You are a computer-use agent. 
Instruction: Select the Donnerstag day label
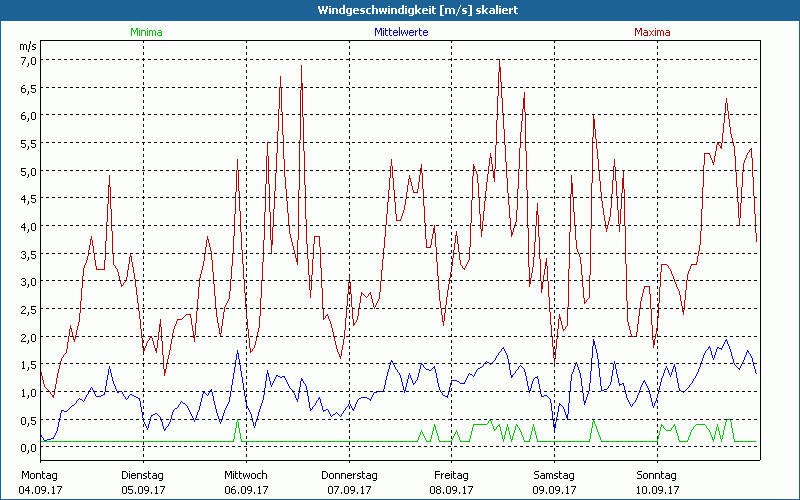point(349,475)
